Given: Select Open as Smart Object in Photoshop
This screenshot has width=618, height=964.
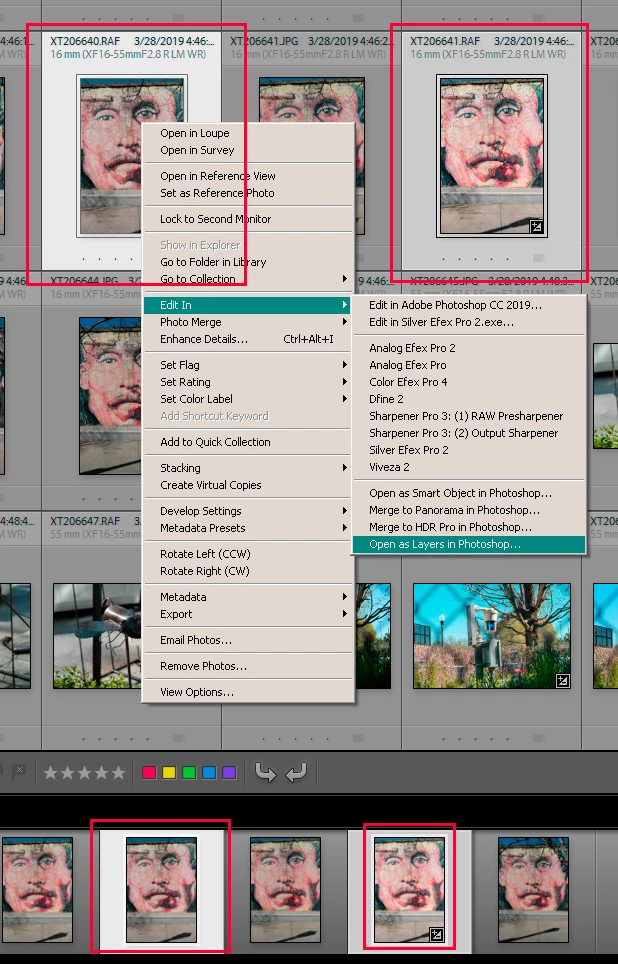Looking at the screenshot, I should click(x=469, y=493).
